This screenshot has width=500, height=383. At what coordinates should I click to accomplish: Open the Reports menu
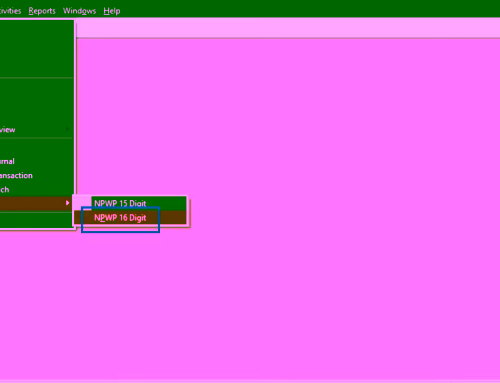42,11
